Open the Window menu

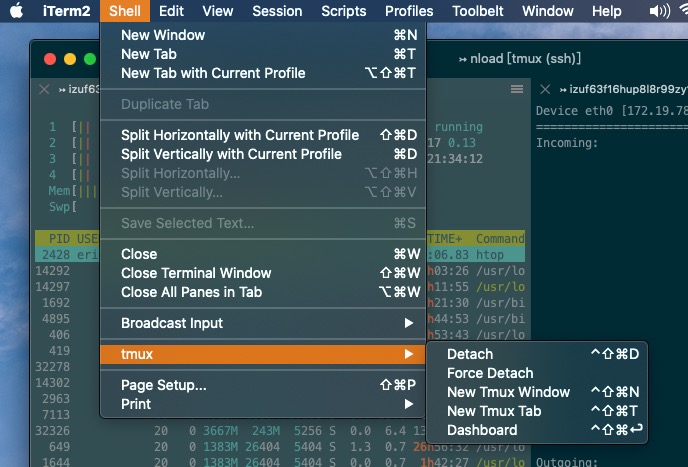(548, 11)
